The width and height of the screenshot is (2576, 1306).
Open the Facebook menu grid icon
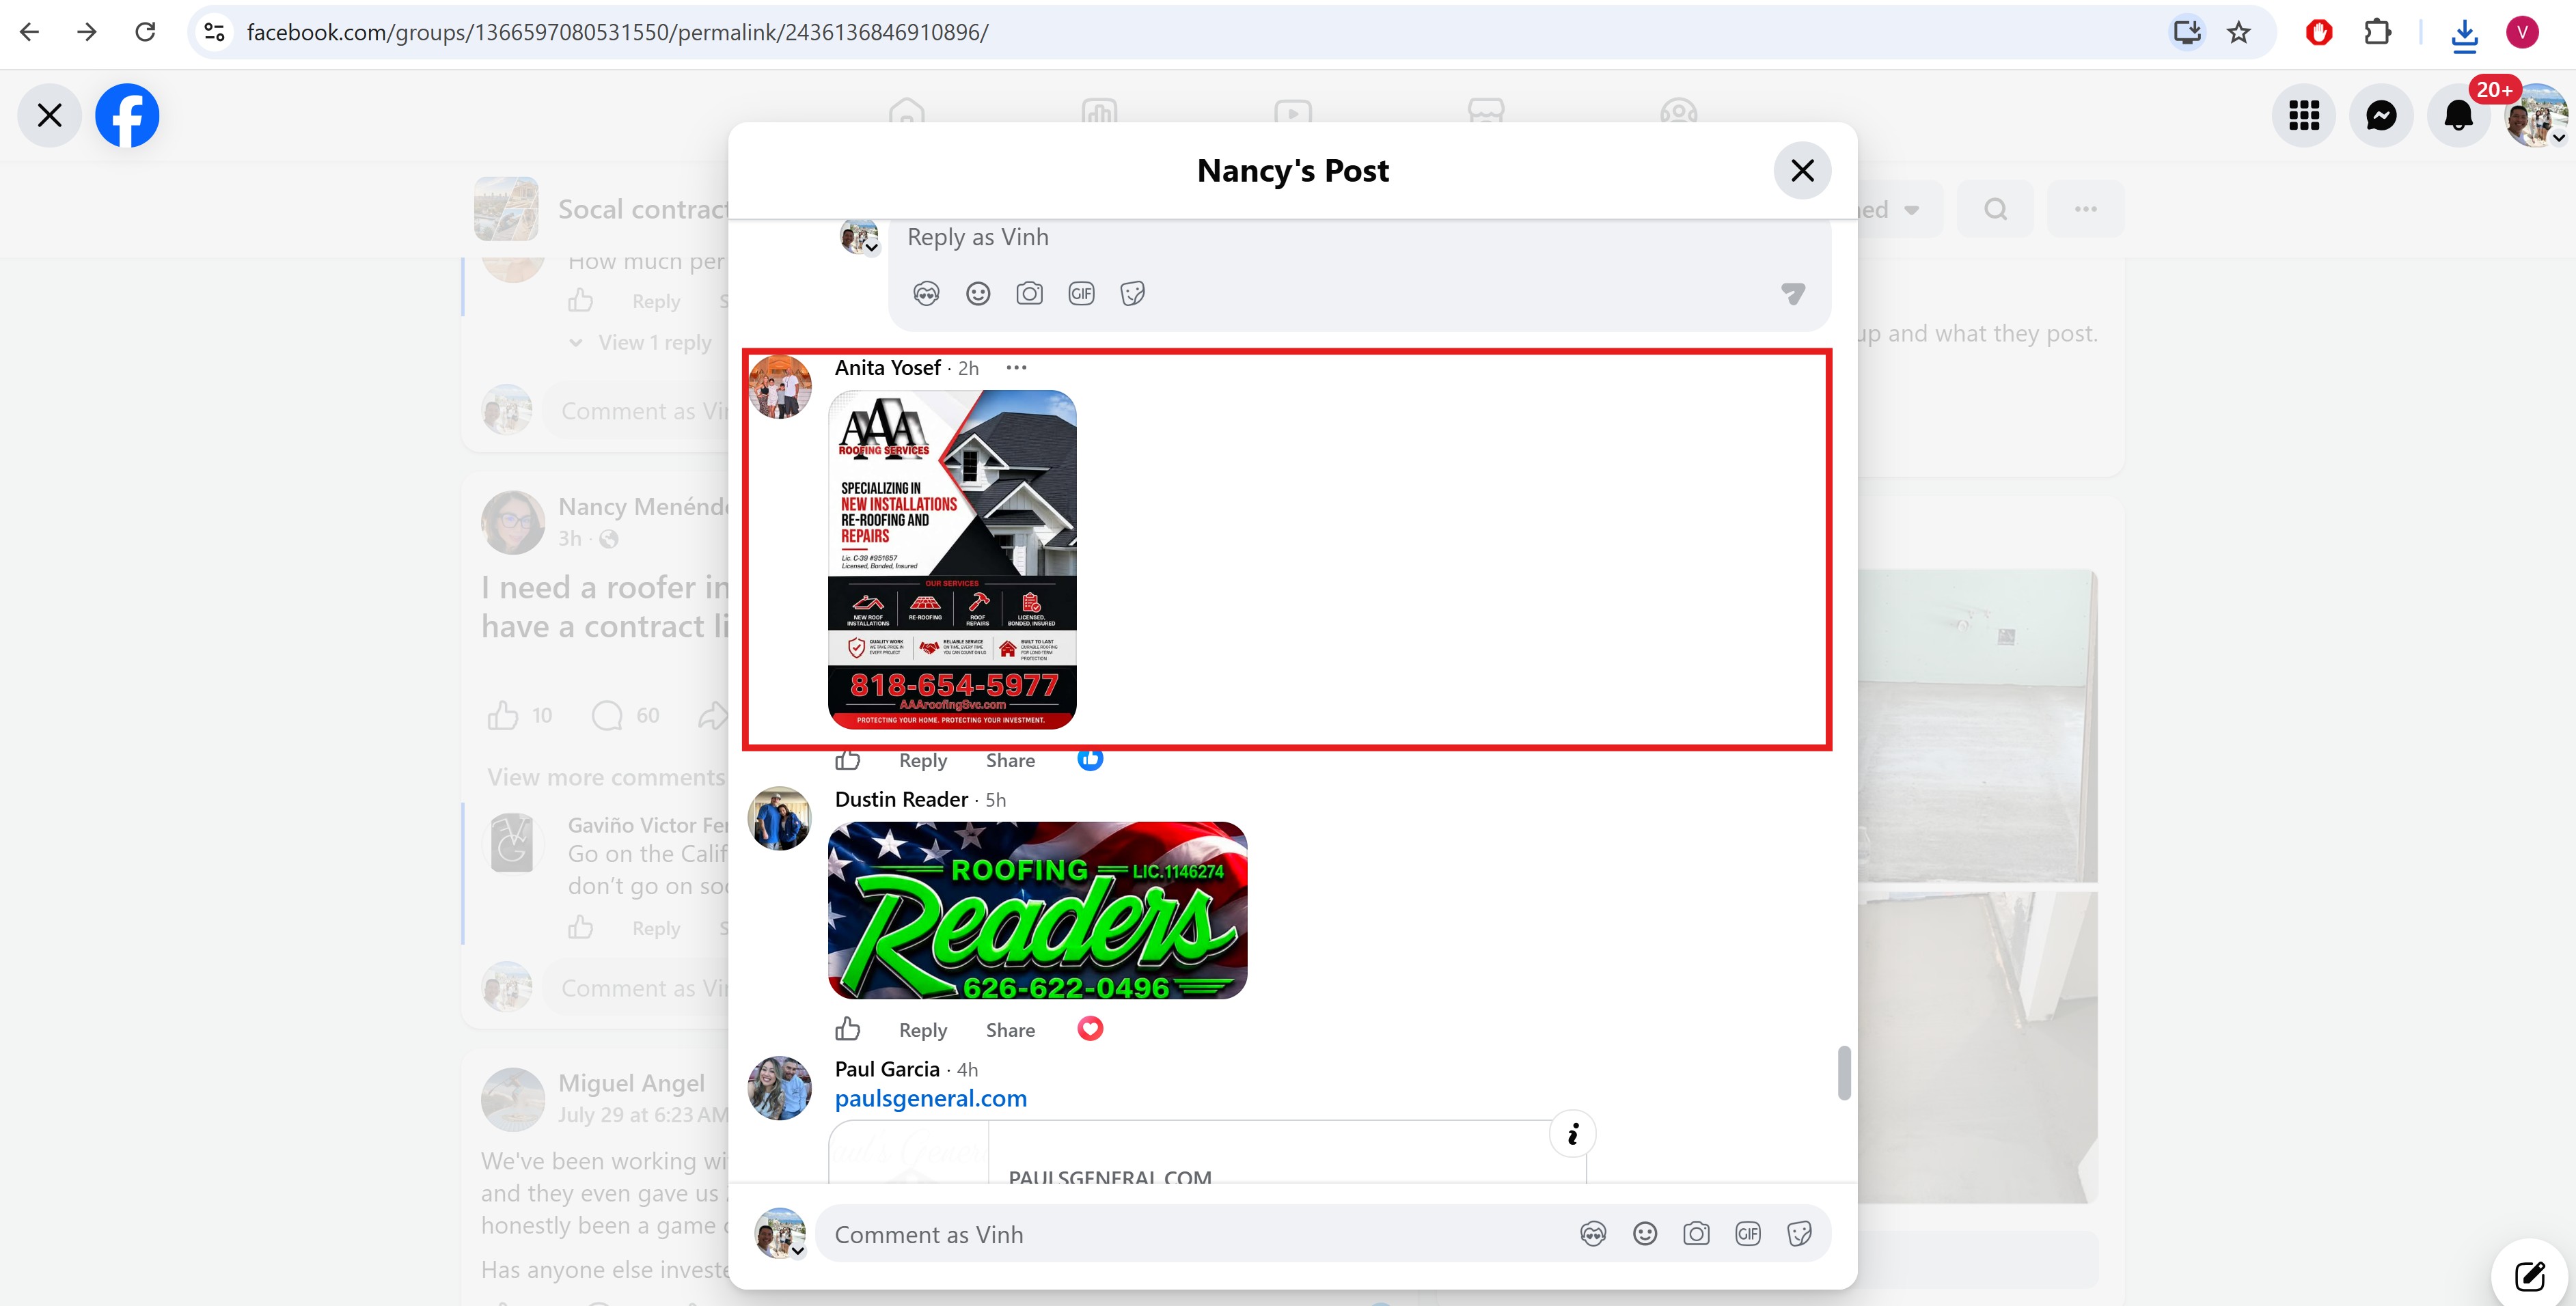[x=2304, y=115]
